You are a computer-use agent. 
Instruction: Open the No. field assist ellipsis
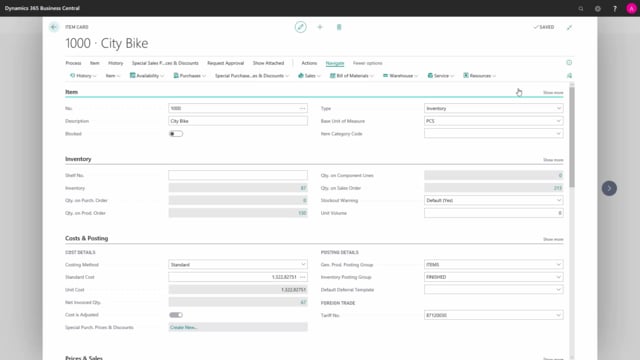[x=302, y=108]
